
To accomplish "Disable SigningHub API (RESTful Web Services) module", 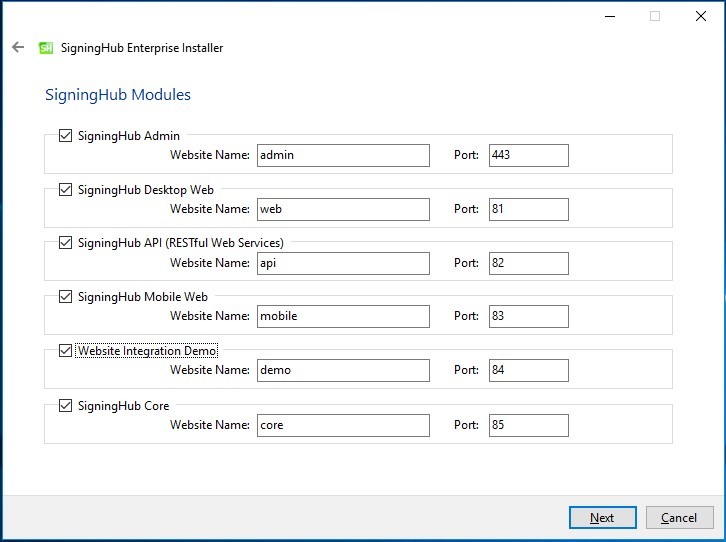I will click(65, 243).
